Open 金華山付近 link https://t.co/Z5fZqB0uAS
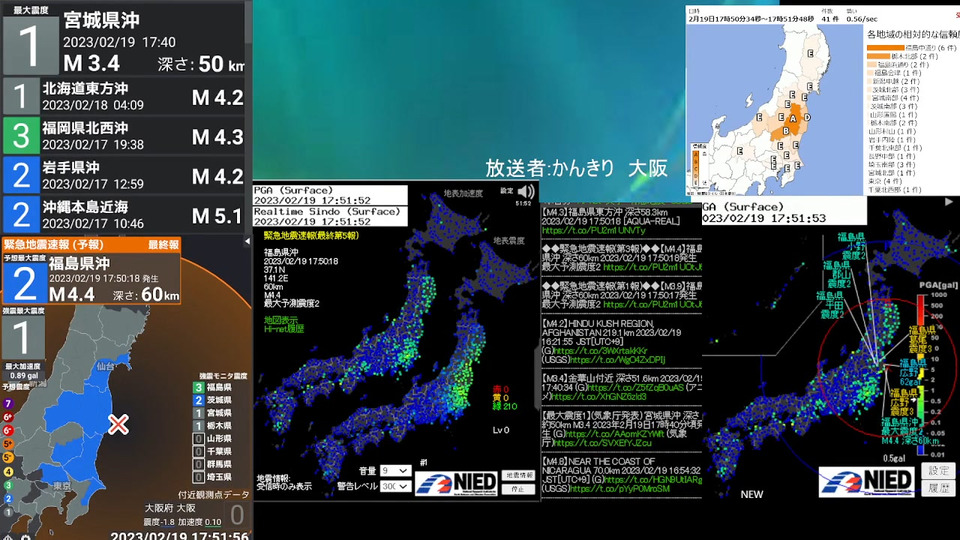This screenshot has width=960, height=540. coord(635,388)
